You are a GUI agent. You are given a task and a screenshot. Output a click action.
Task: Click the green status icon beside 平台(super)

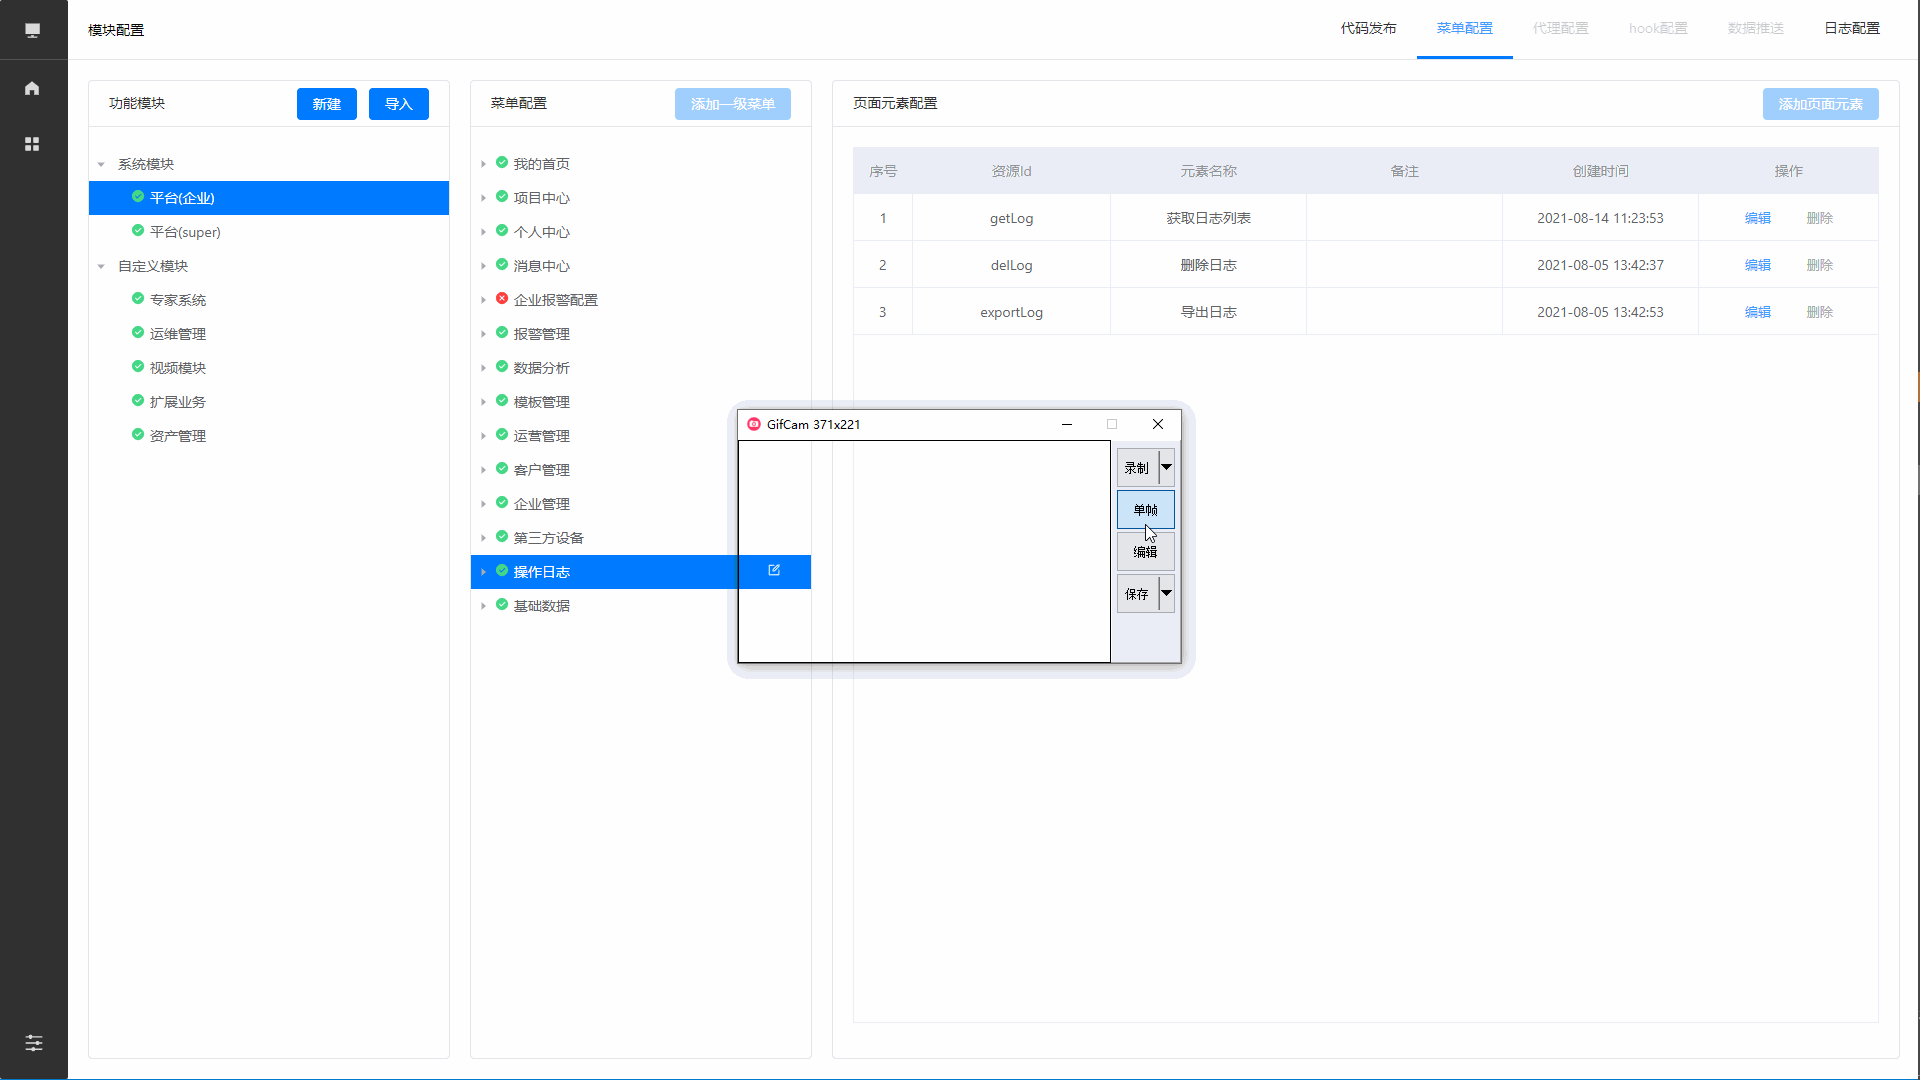pos(138,231)
